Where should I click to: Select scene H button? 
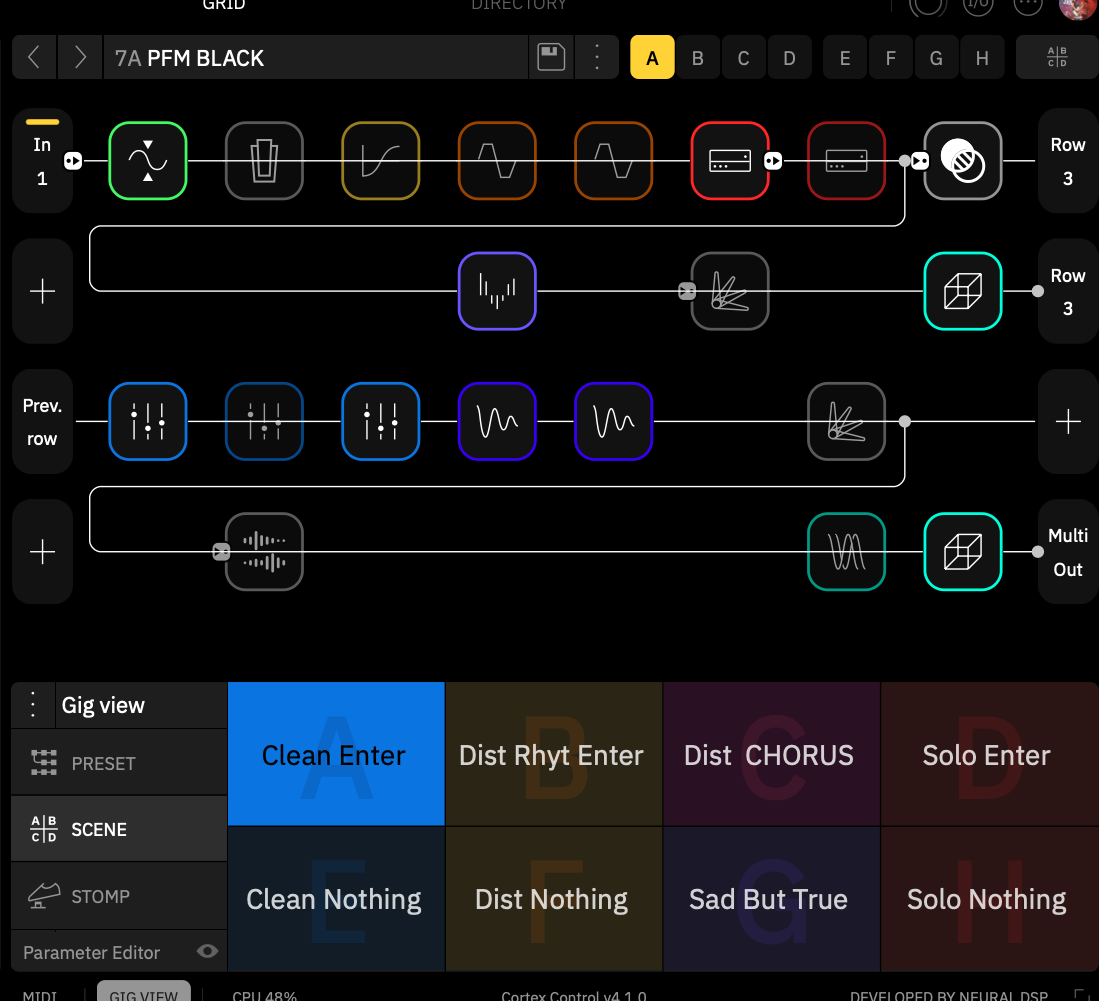click(982, 57)
